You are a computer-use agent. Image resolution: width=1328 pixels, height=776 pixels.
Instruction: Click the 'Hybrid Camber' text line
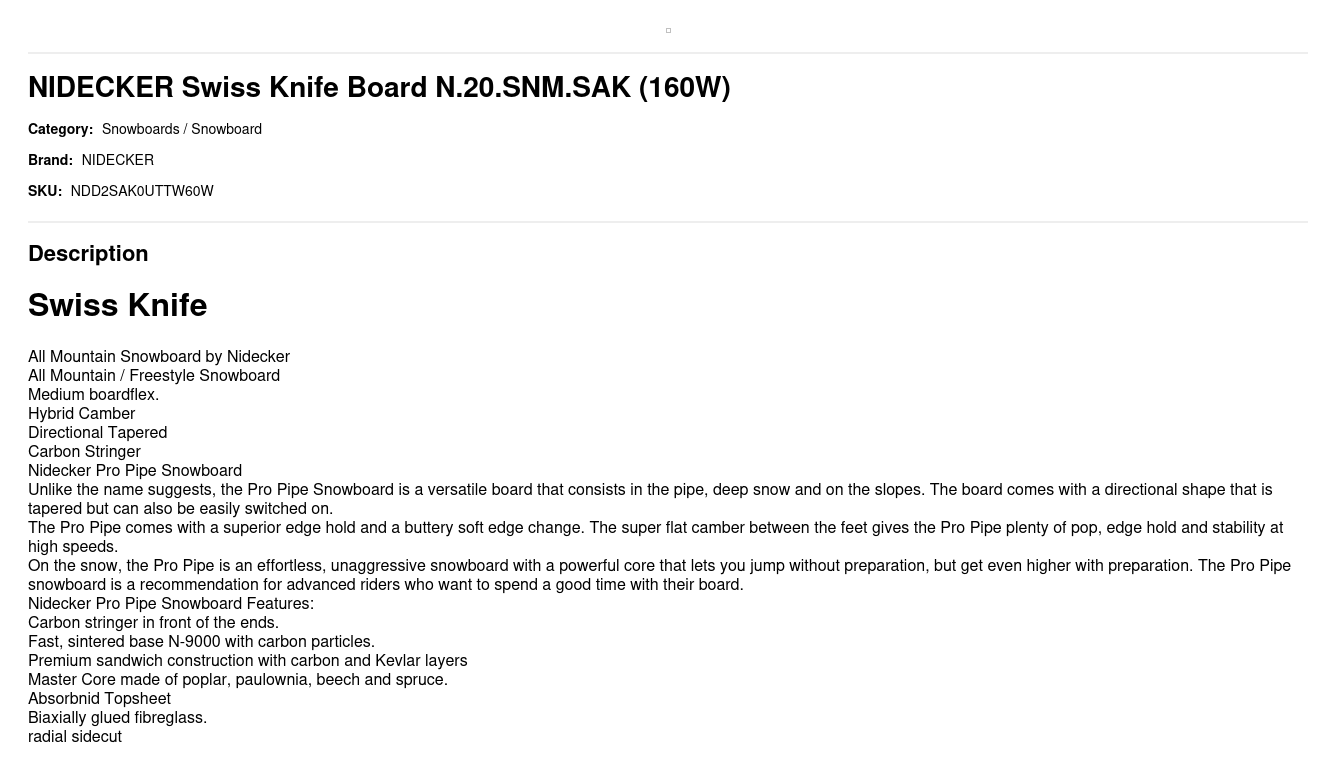[x=81, y=414]
